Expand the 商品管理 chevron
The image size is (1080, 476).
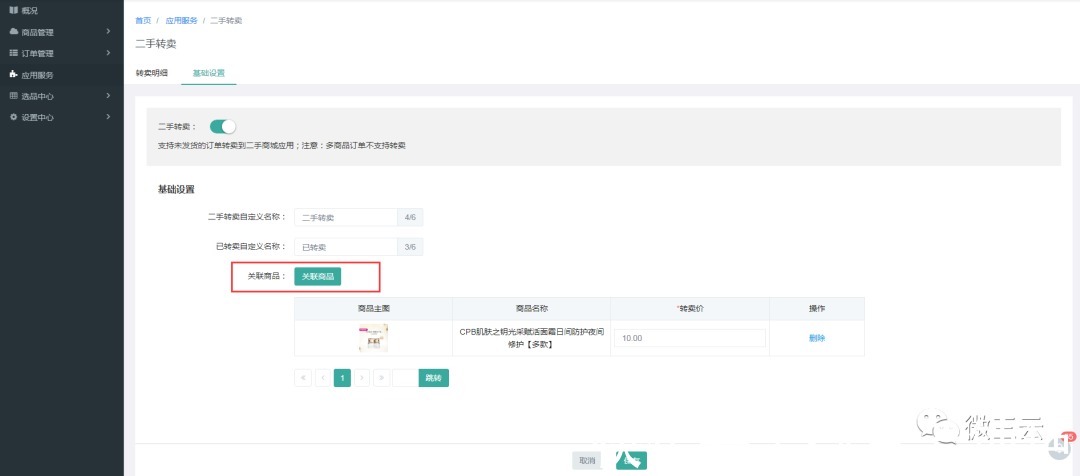point(108,32)
